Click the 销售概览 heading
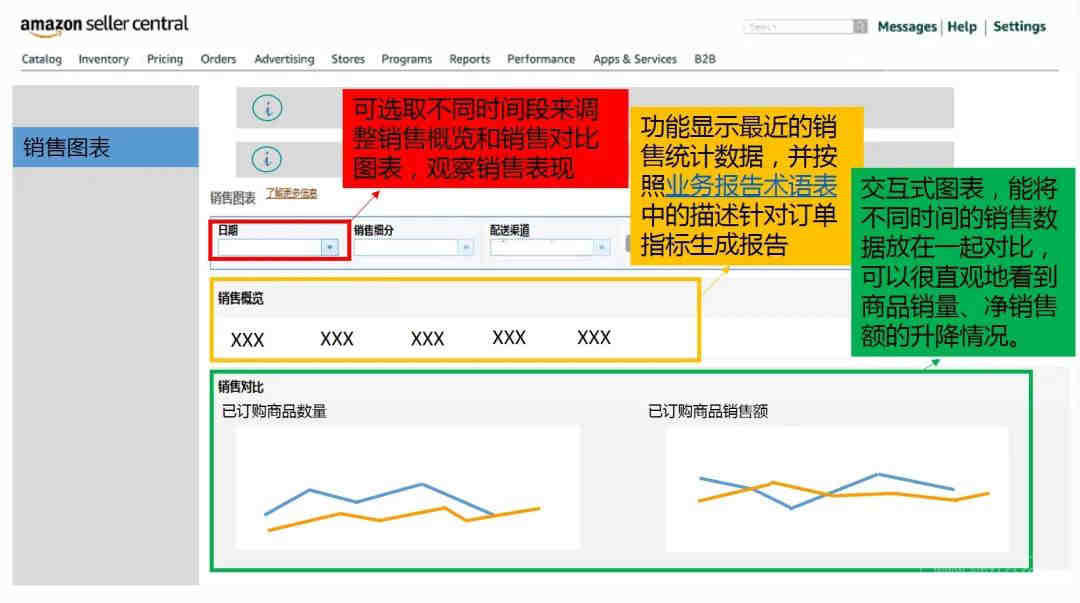Image resolution: width=1080 pixels, height=603 pixels. tap(240, 298)
